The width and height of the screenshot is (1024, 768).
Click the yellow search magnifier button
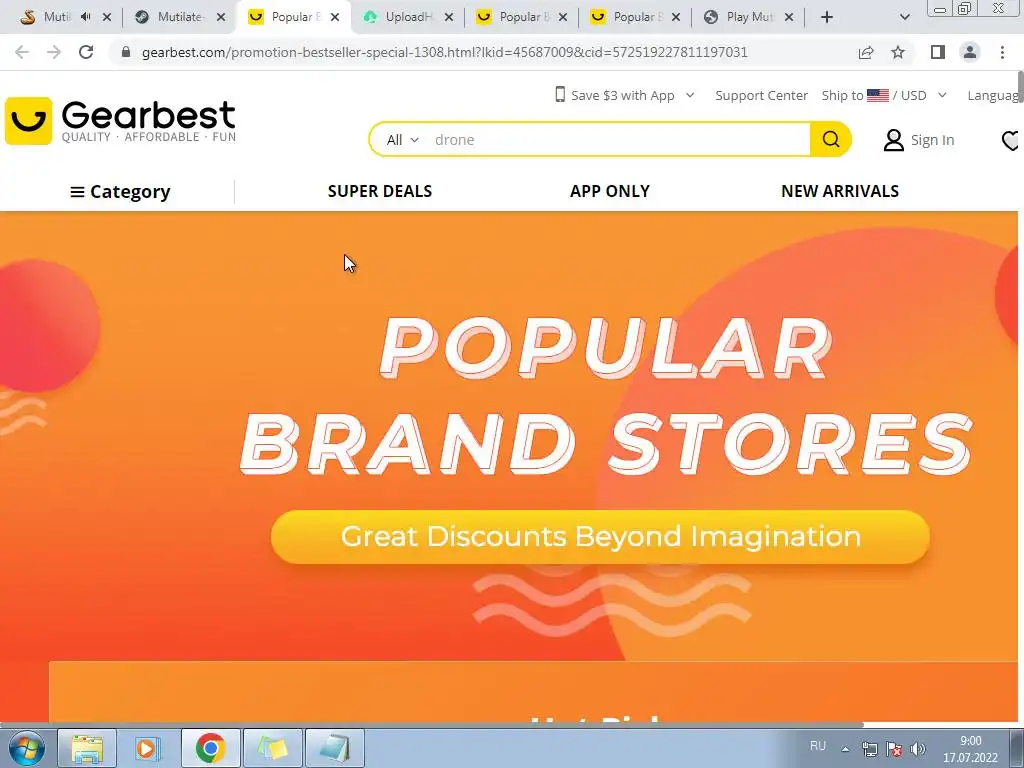coord(831,139)
